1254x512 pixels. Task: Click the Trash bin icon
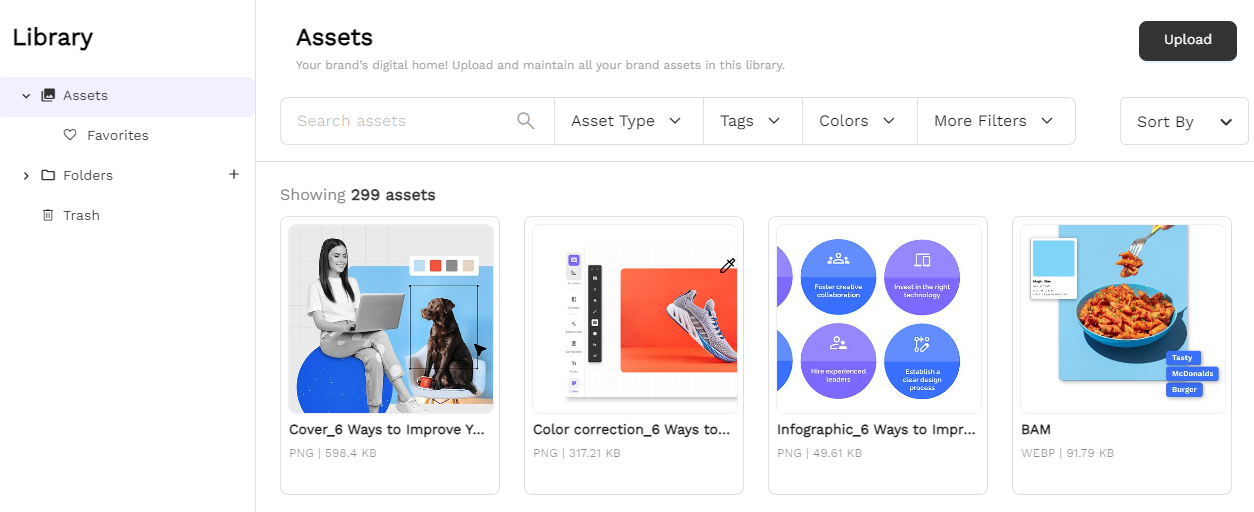(47, 215)
